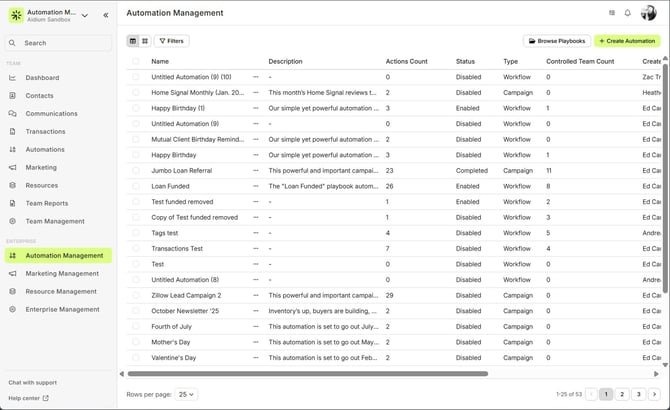Tick checkbox for Jumbo Loan Referral

136,171
